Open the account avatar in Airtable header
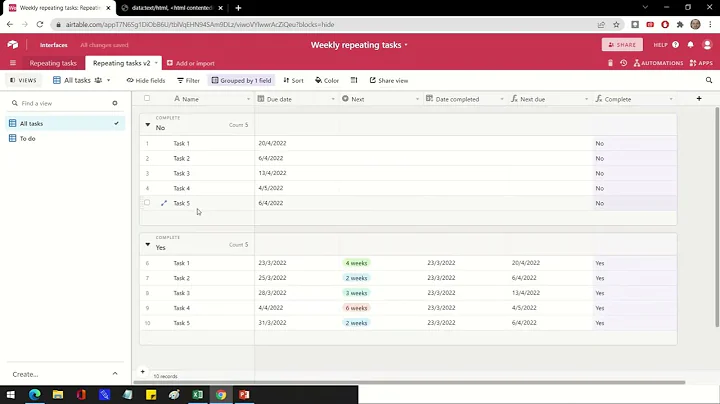This screenshot has height=404, width=720. tap(707, 45)
